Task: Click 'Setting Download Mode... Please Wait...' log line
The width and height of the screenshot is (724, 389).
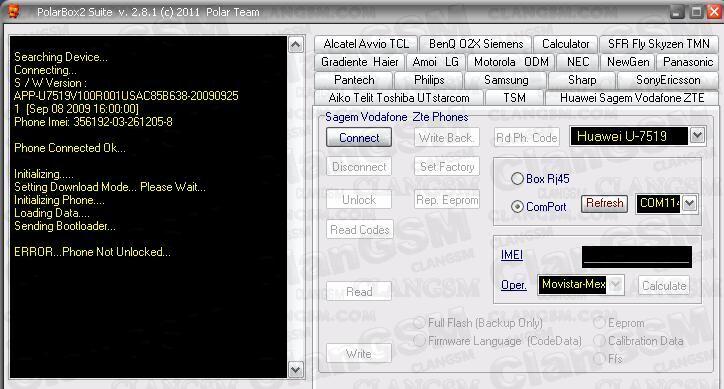Action: (x=110, y=187)
